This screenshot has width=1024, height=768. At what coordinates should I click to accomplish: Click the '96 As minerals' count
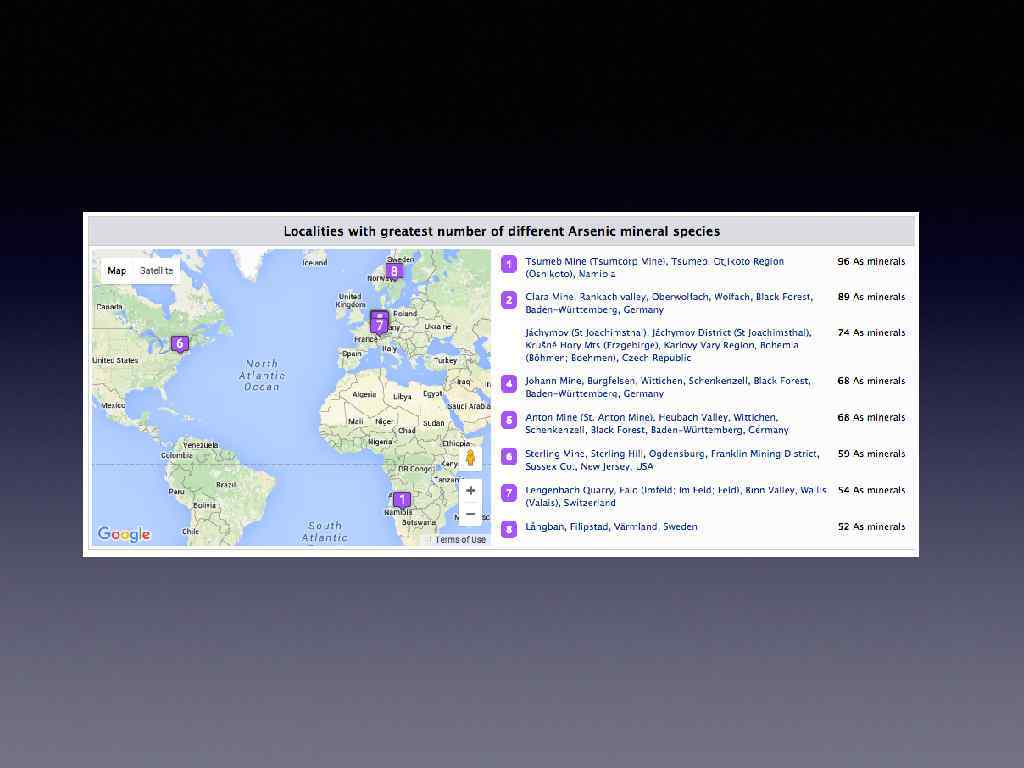tap(871, 261)
